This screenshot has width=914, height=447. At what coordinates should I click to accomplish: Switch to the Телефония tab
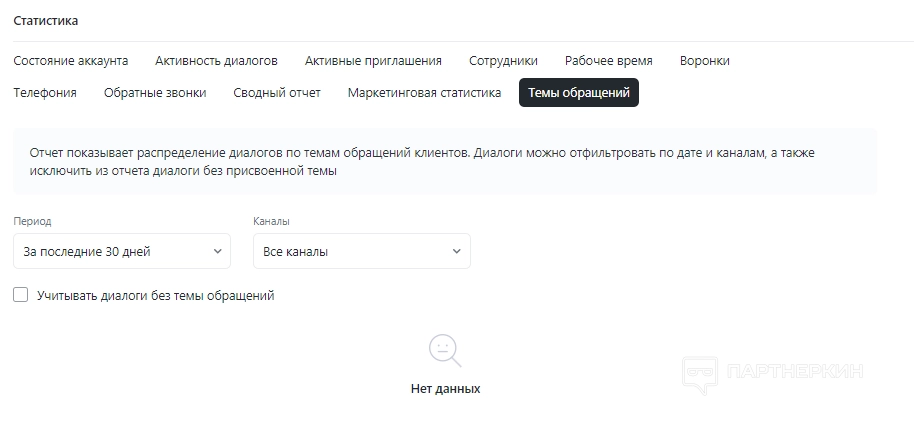pos(45,93)
